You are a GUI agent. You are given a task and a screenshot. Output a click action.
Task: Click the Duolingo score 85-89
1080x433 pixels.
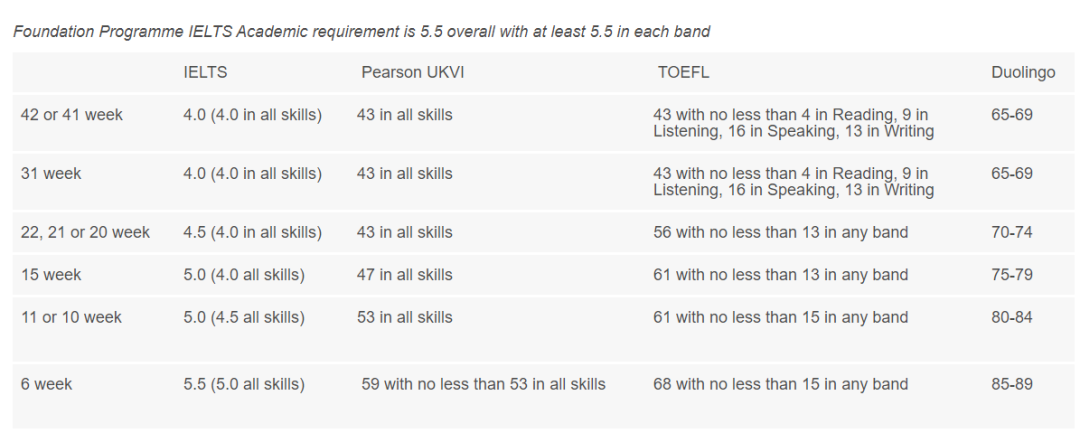pyautogui.click(x=1012, y=384)
